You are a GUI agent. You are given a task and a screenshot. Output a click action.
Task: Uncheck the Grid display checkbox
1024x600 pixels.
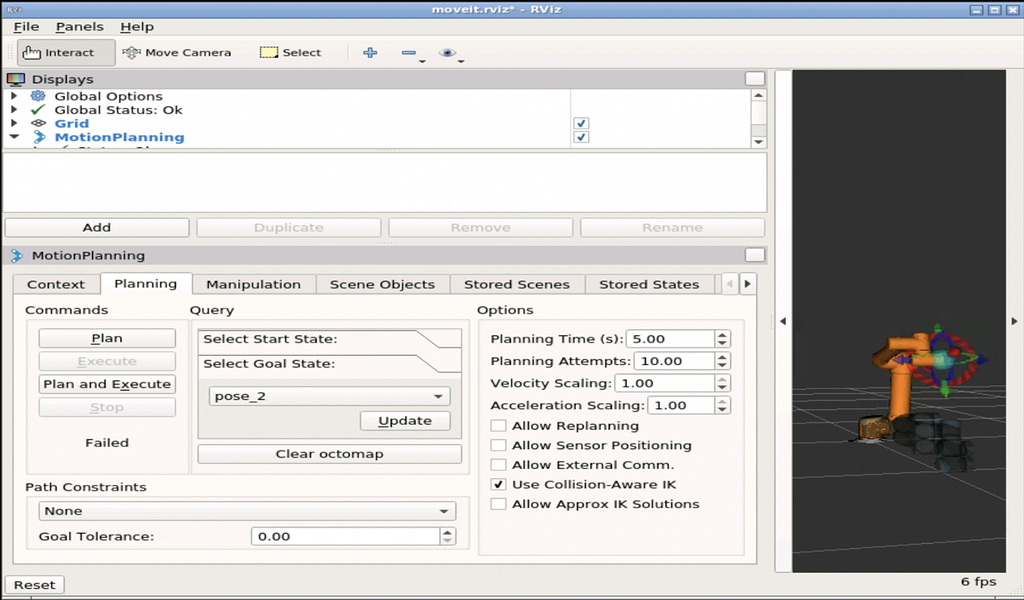pos(581,123)
